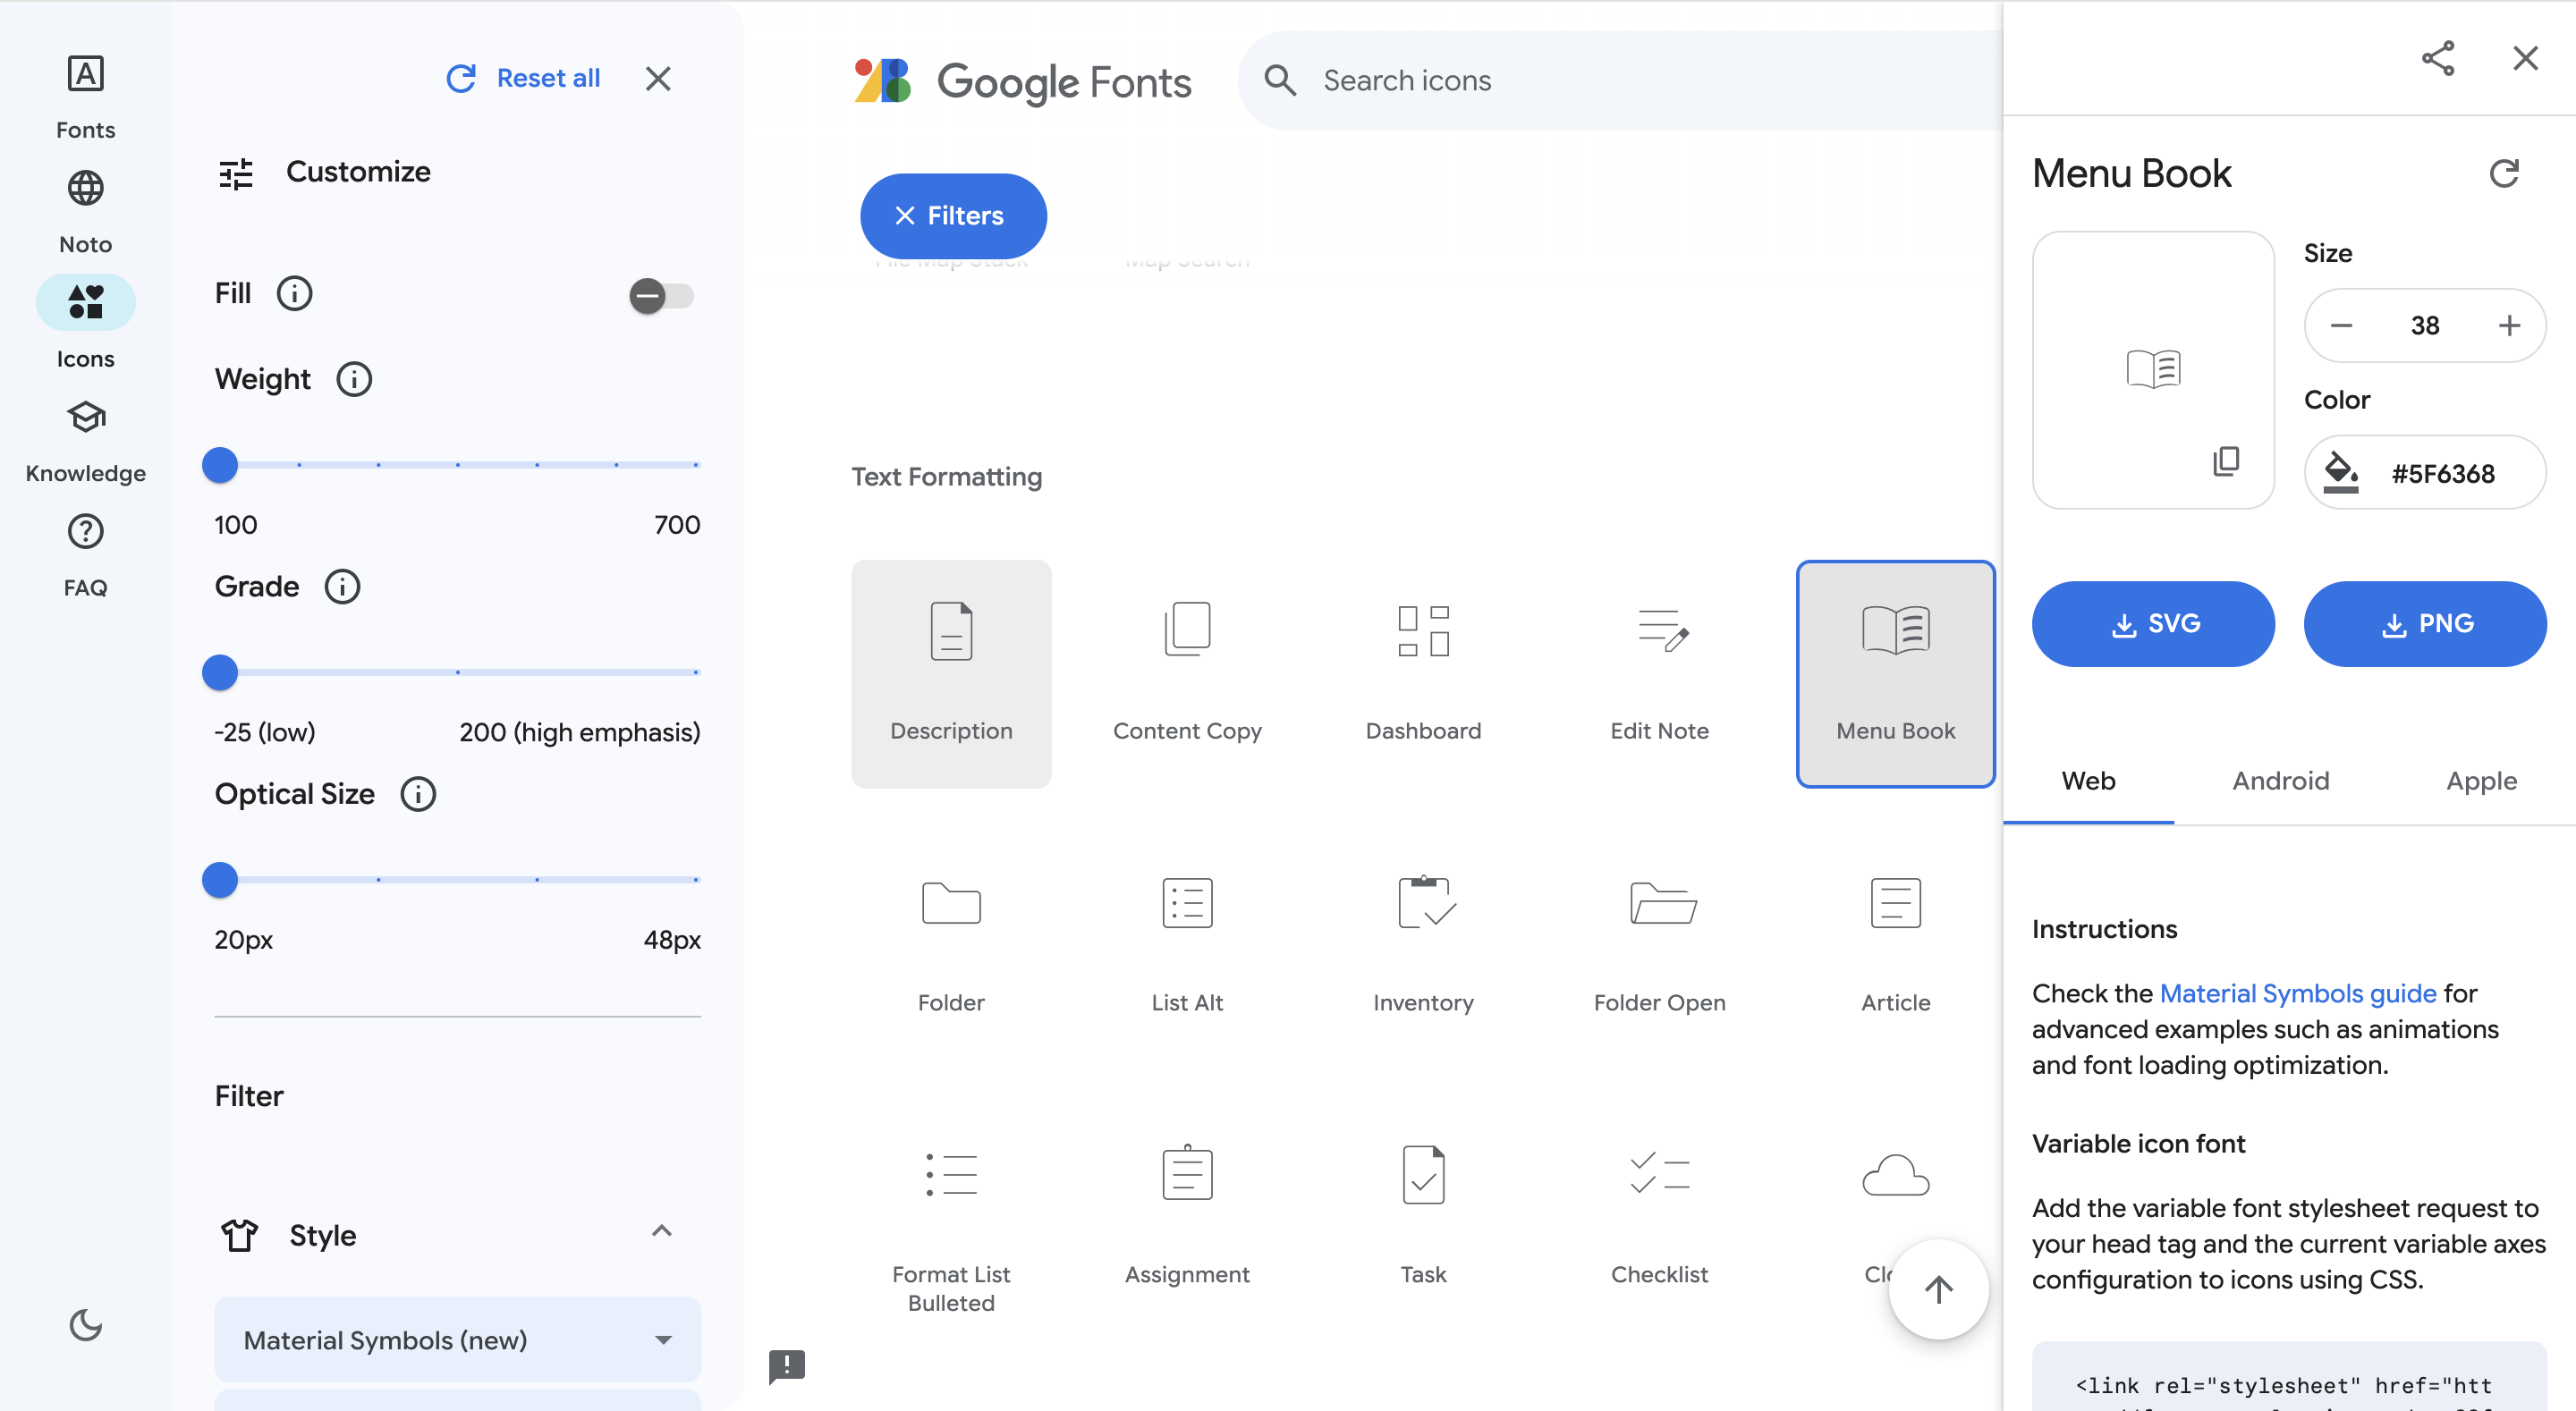
Task: Show info about Optical Size
Action: (x=418, y=794)
